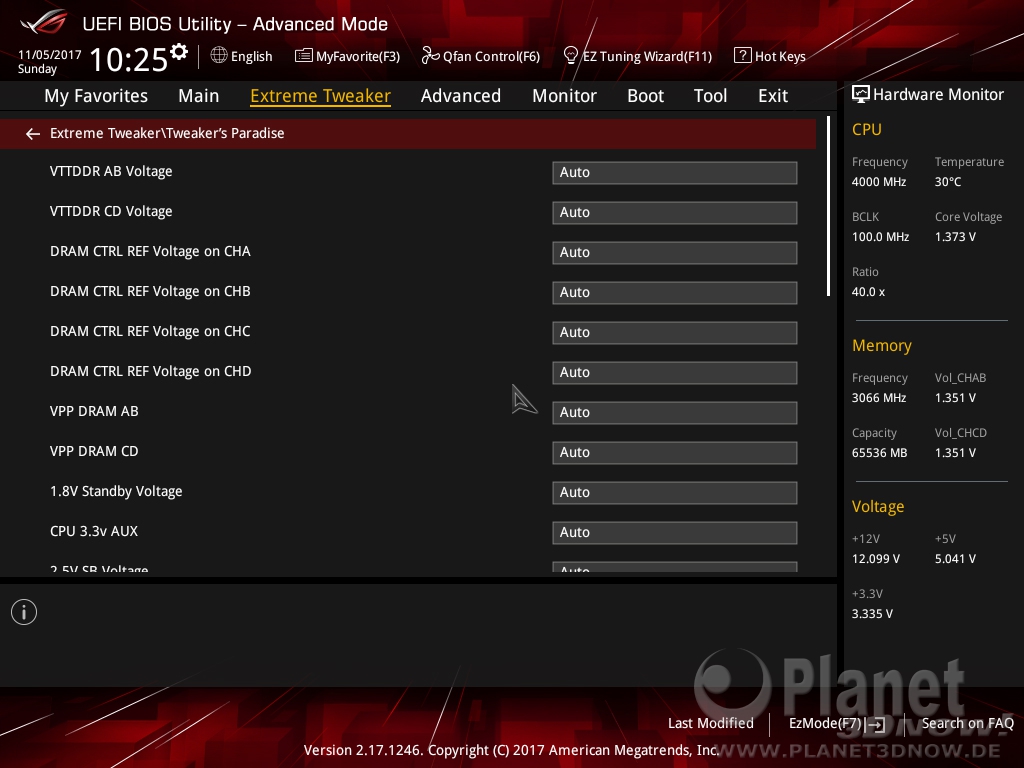The width and height of the screenshot is (1024, 768).
Task: Click the Core Voltage value 1.373 V
Action: [955, 236]
